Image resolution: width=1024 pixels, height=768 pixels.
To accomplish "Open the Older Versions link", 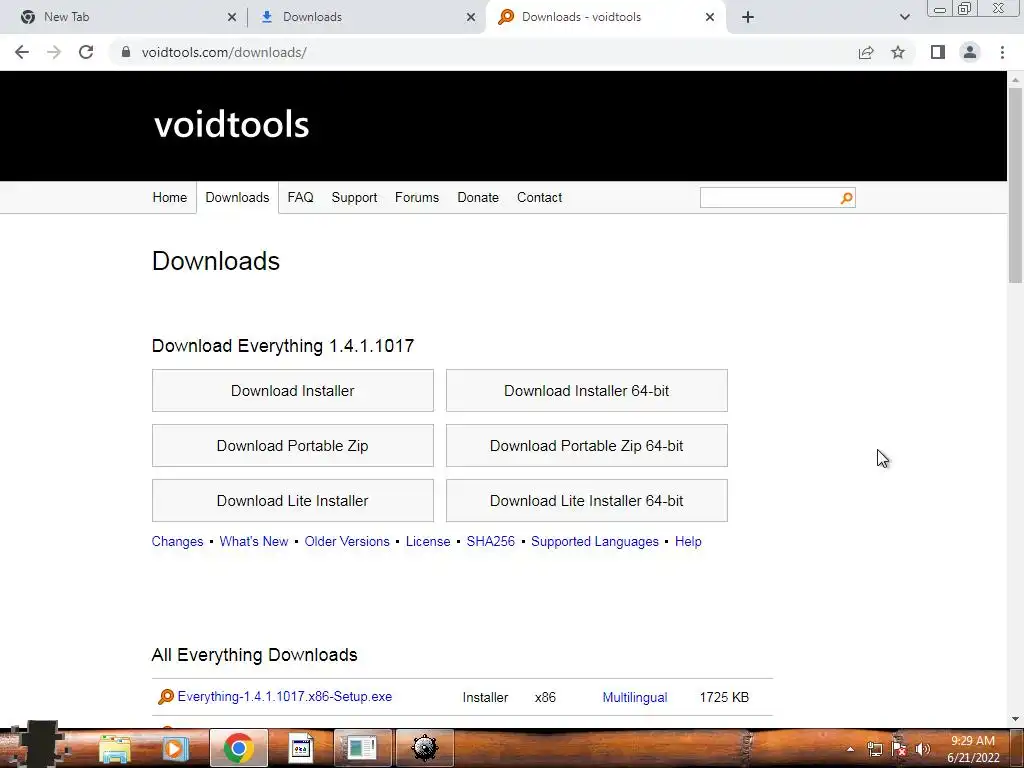I will pos(347,541).
